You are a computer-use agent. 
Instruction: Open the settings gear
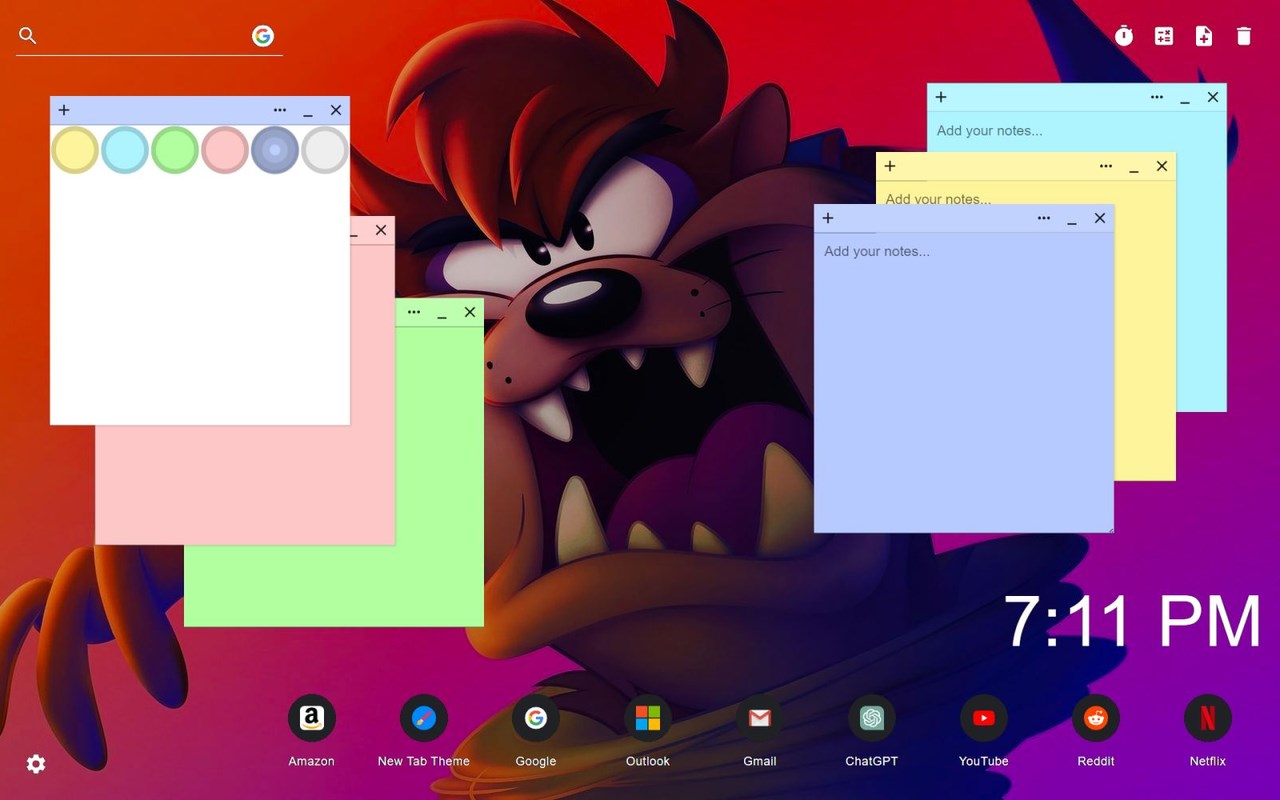coord(36,764)
